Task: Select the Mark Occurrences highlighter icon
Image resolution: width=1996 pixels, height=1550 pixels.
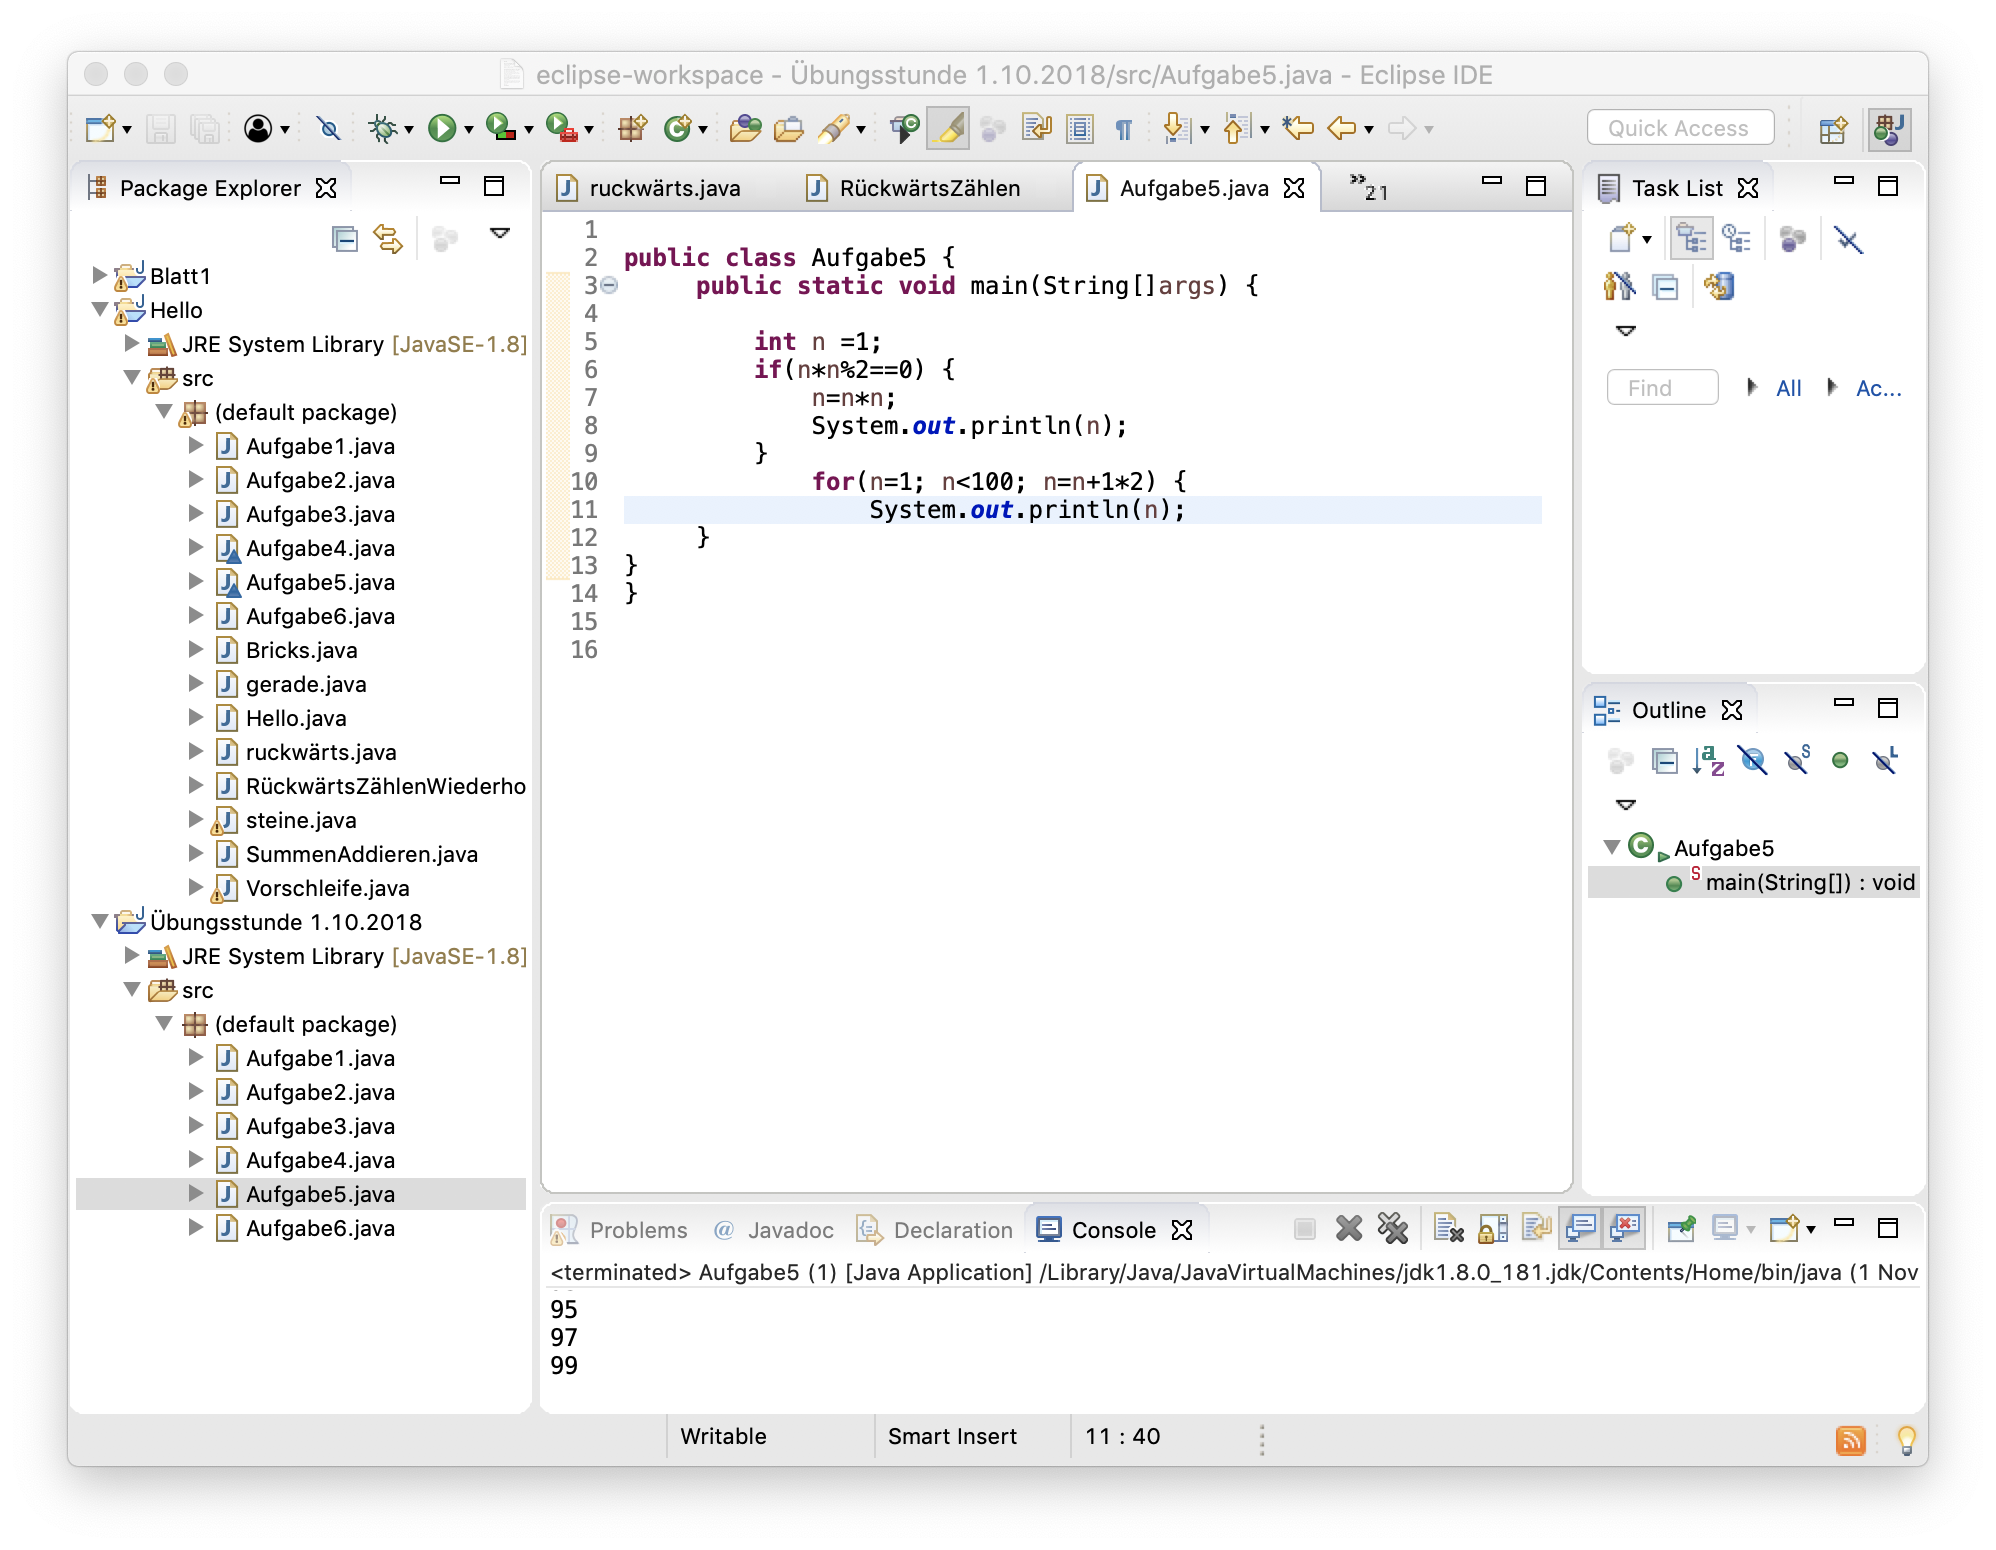Action: click(x=948, y=129)
